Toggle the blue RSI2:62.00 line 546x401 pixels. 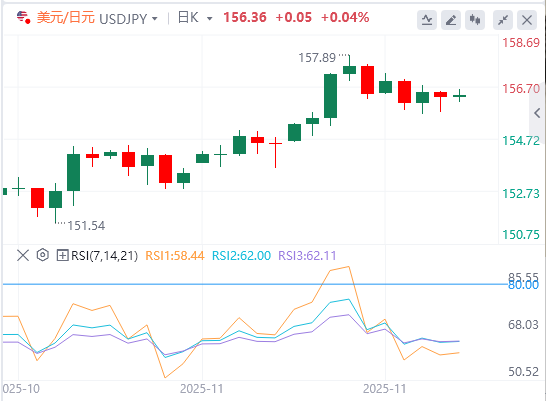(241, 256)
